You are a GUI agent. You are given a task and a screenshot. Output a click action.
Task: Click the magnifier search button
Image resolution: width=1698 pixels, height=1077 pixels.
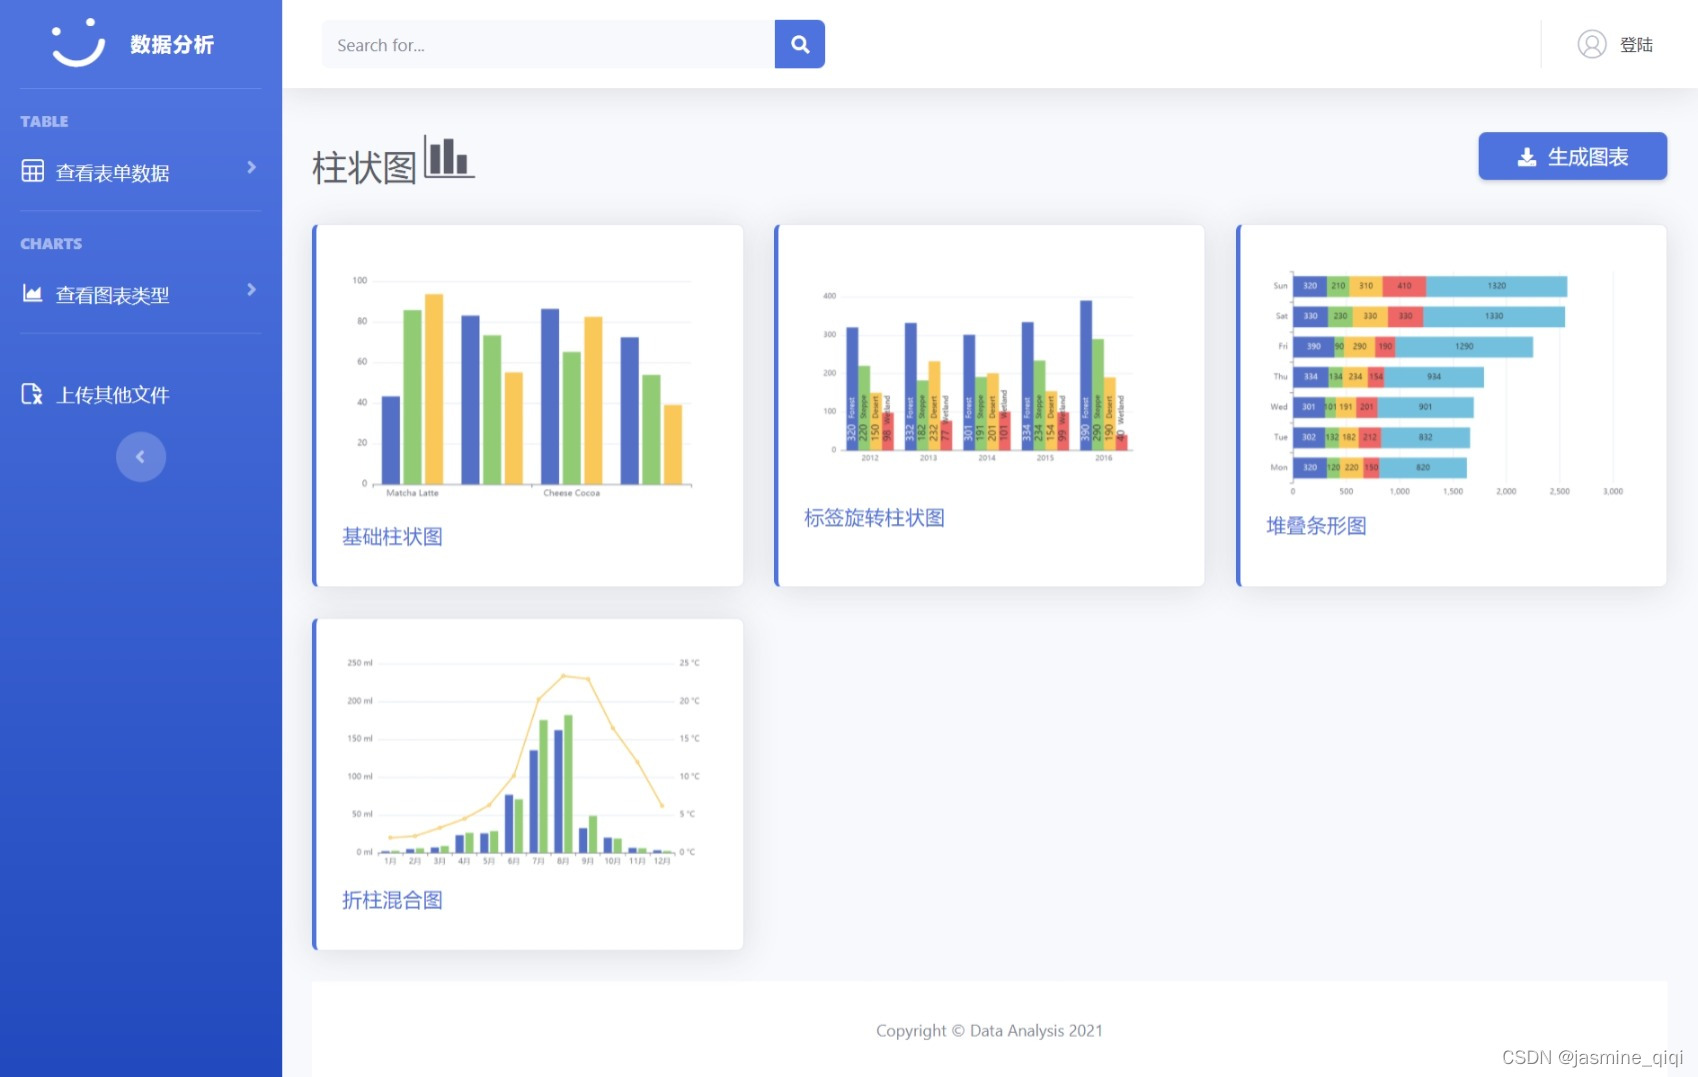(x=800, y=44)
